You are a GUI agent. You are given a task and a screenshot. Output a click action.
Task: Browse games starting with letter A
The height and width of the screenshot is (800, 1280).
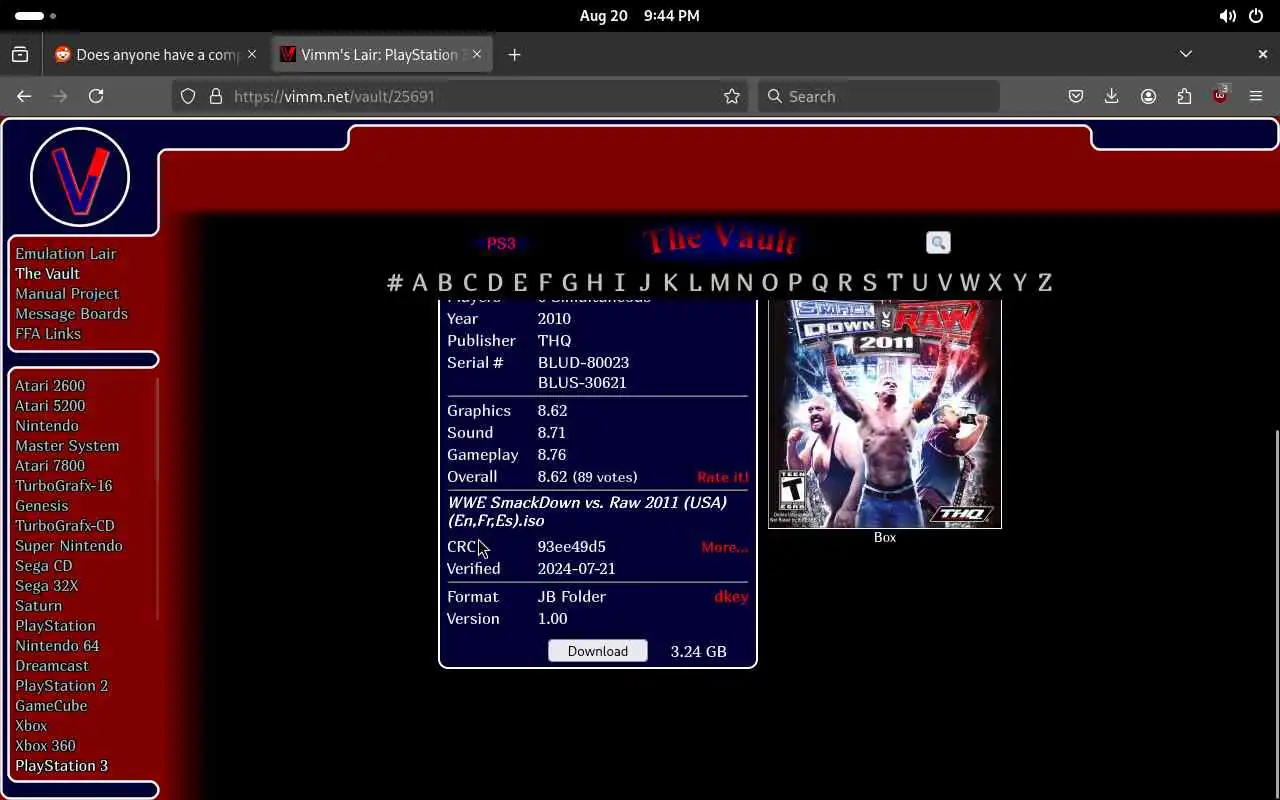coord(420,283)
